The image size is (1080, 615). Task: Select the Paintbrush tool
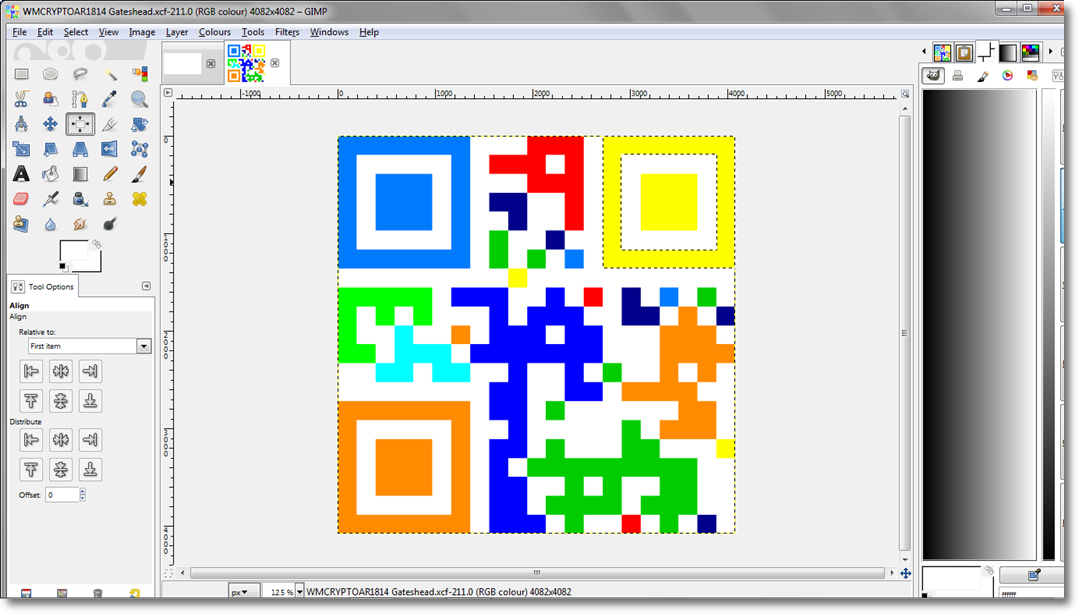[x=139, y=174]
